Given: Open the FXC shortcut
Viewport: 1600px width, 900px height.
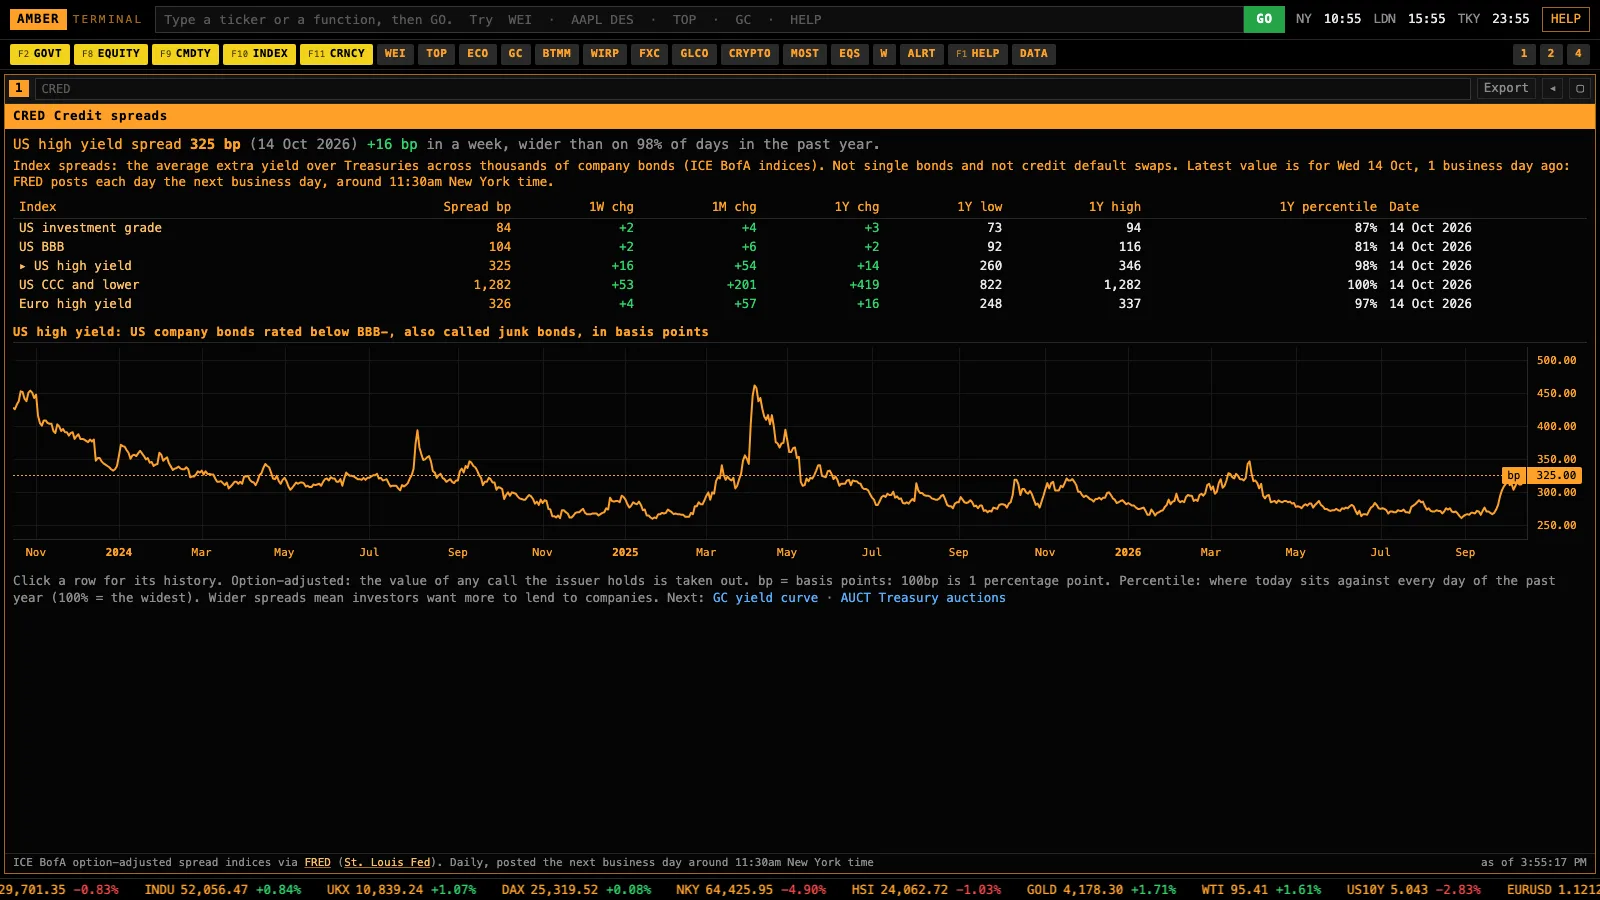Looking at the screenshot, I should [650, 54].
